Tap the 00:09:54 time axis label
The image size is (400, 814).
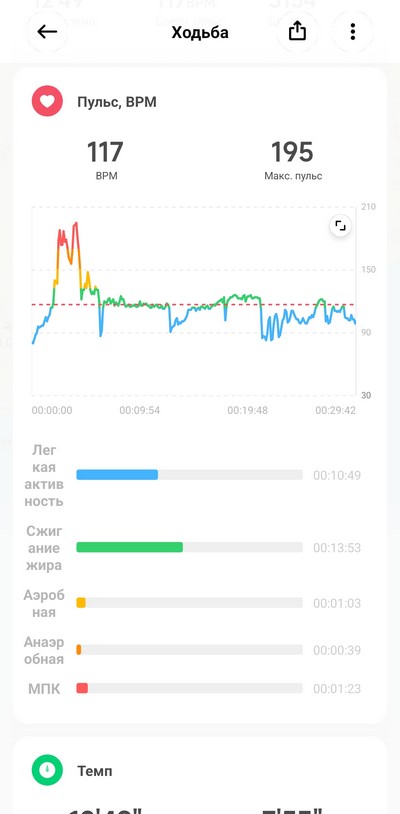pos(140,411)
